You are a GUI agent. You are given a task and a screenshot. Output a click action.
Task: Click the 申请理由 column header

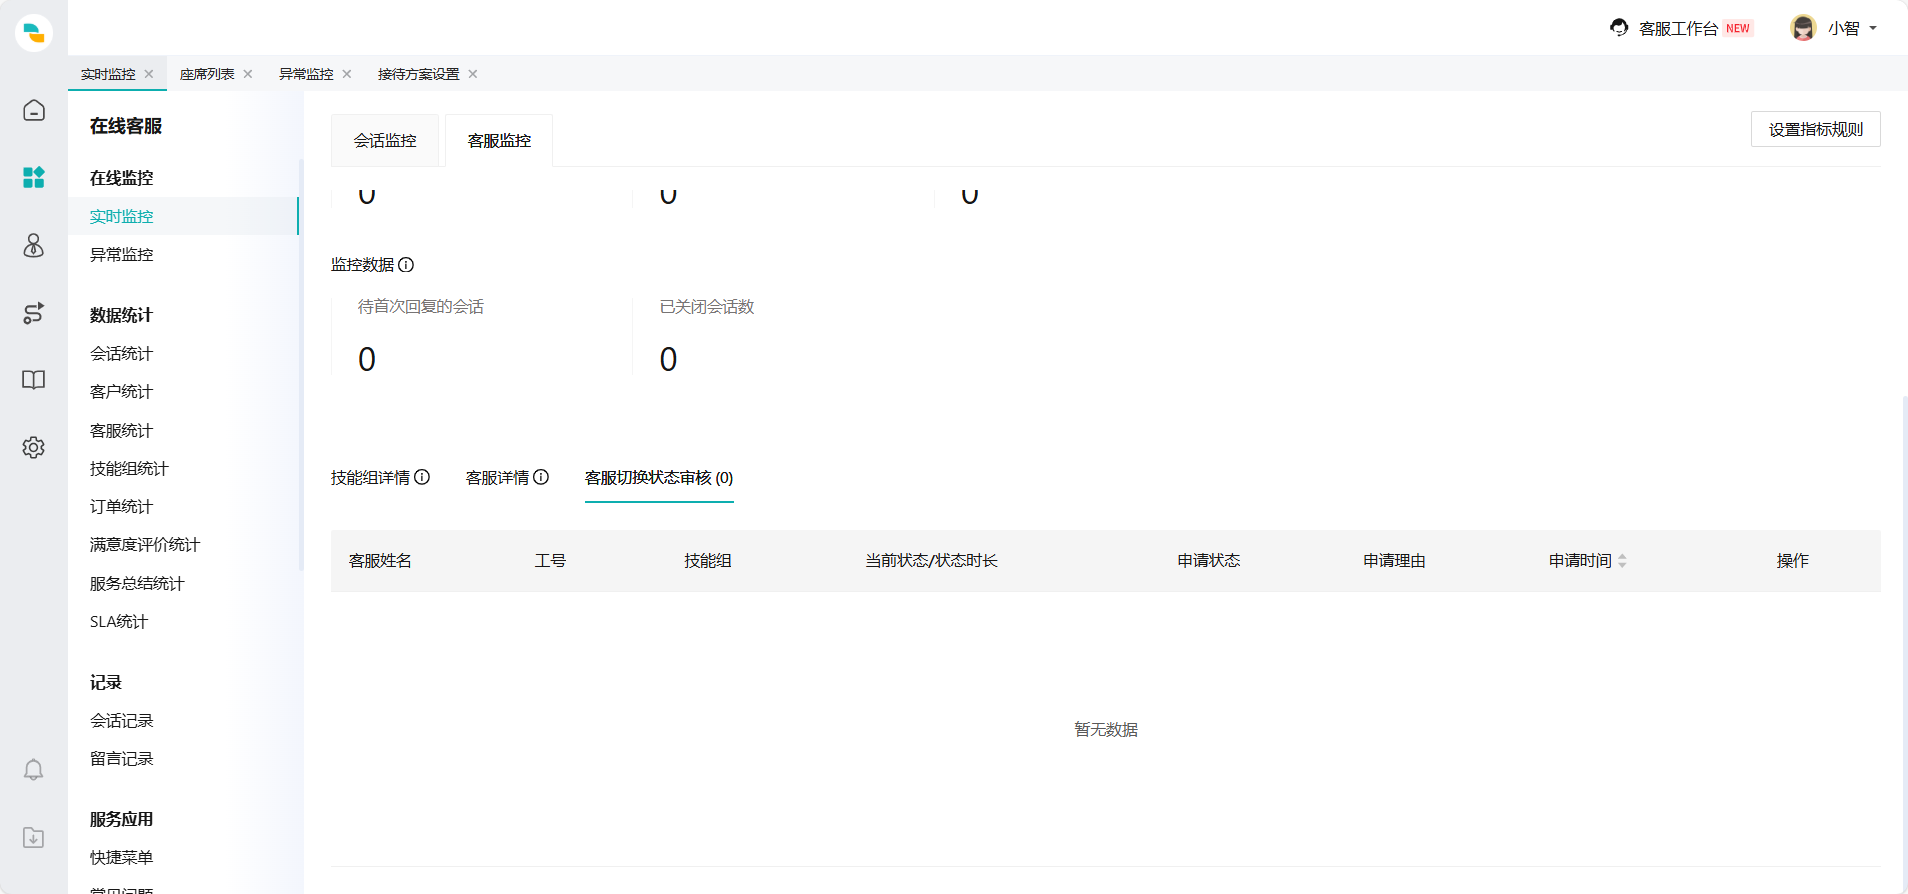(1394, 561)
